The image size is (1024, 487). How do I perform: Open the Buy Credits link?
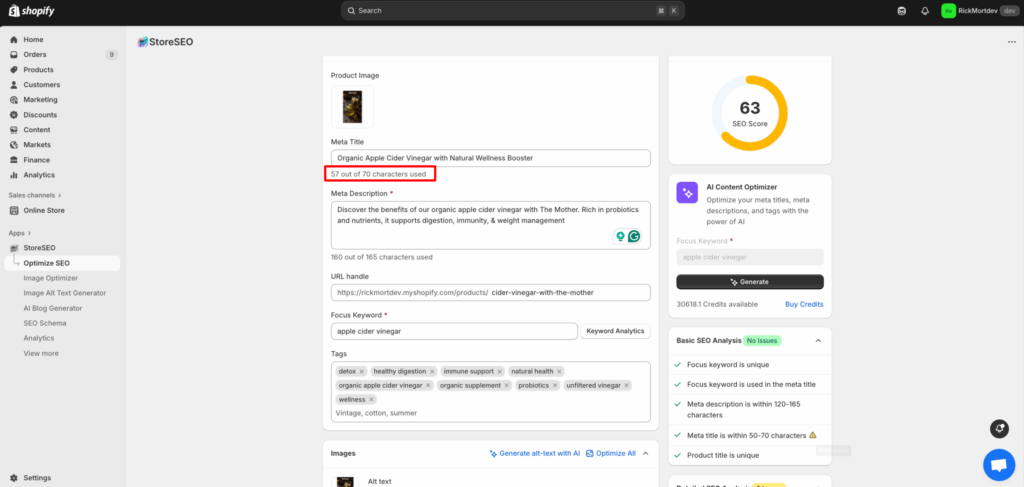[804, 304]
